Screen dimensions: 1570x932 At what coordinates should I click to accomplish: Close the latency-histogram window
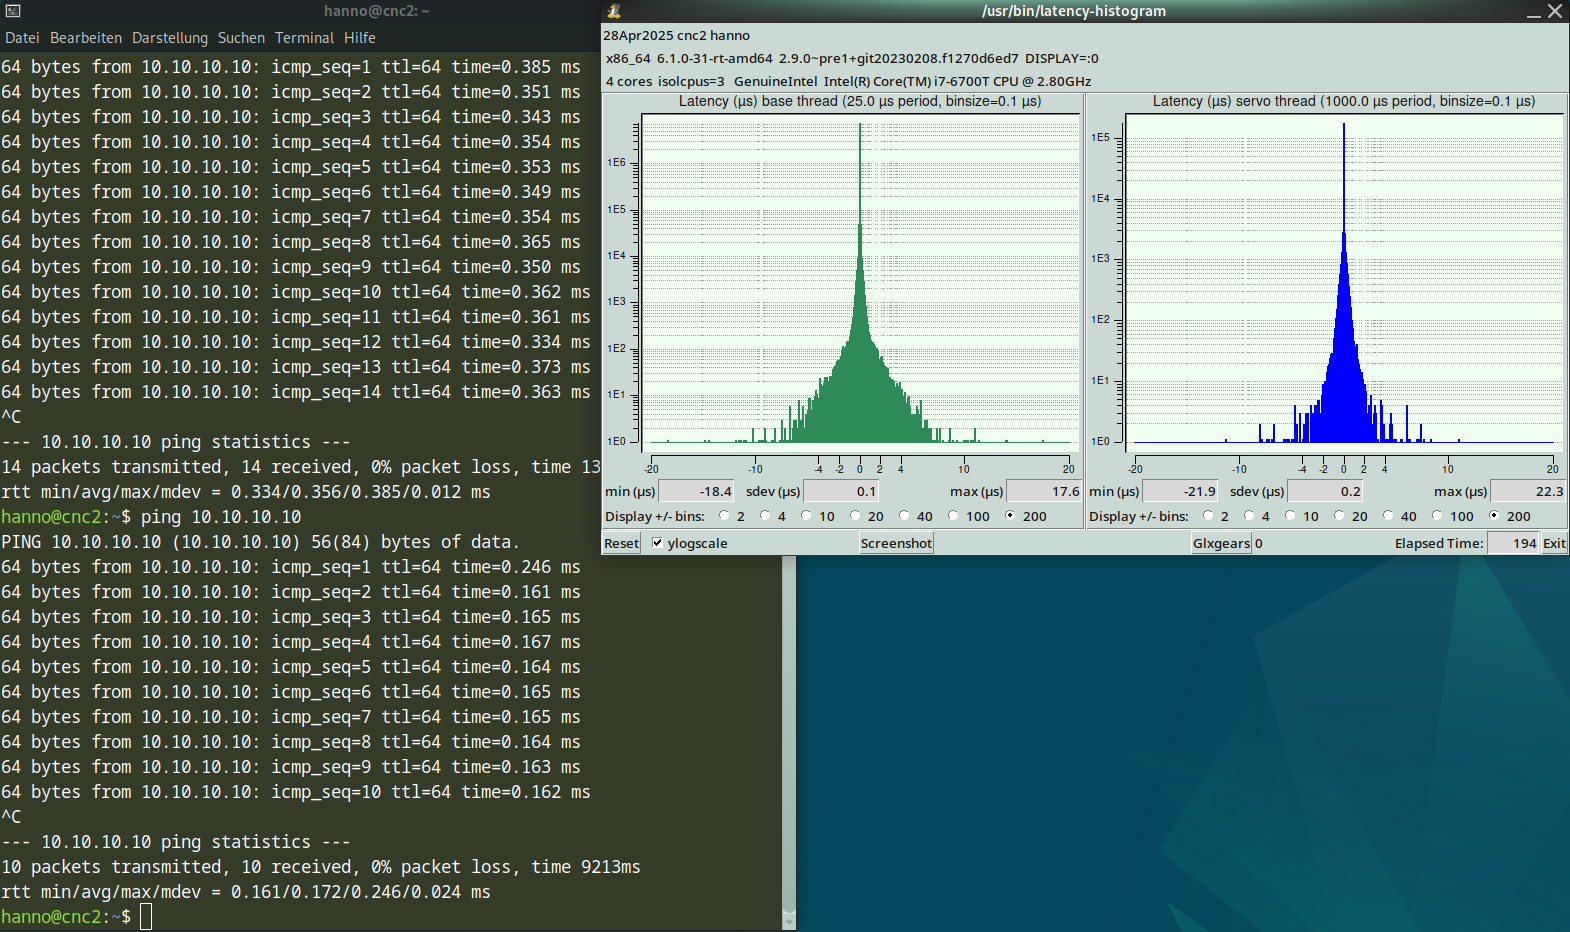(x=1555, y=11)
